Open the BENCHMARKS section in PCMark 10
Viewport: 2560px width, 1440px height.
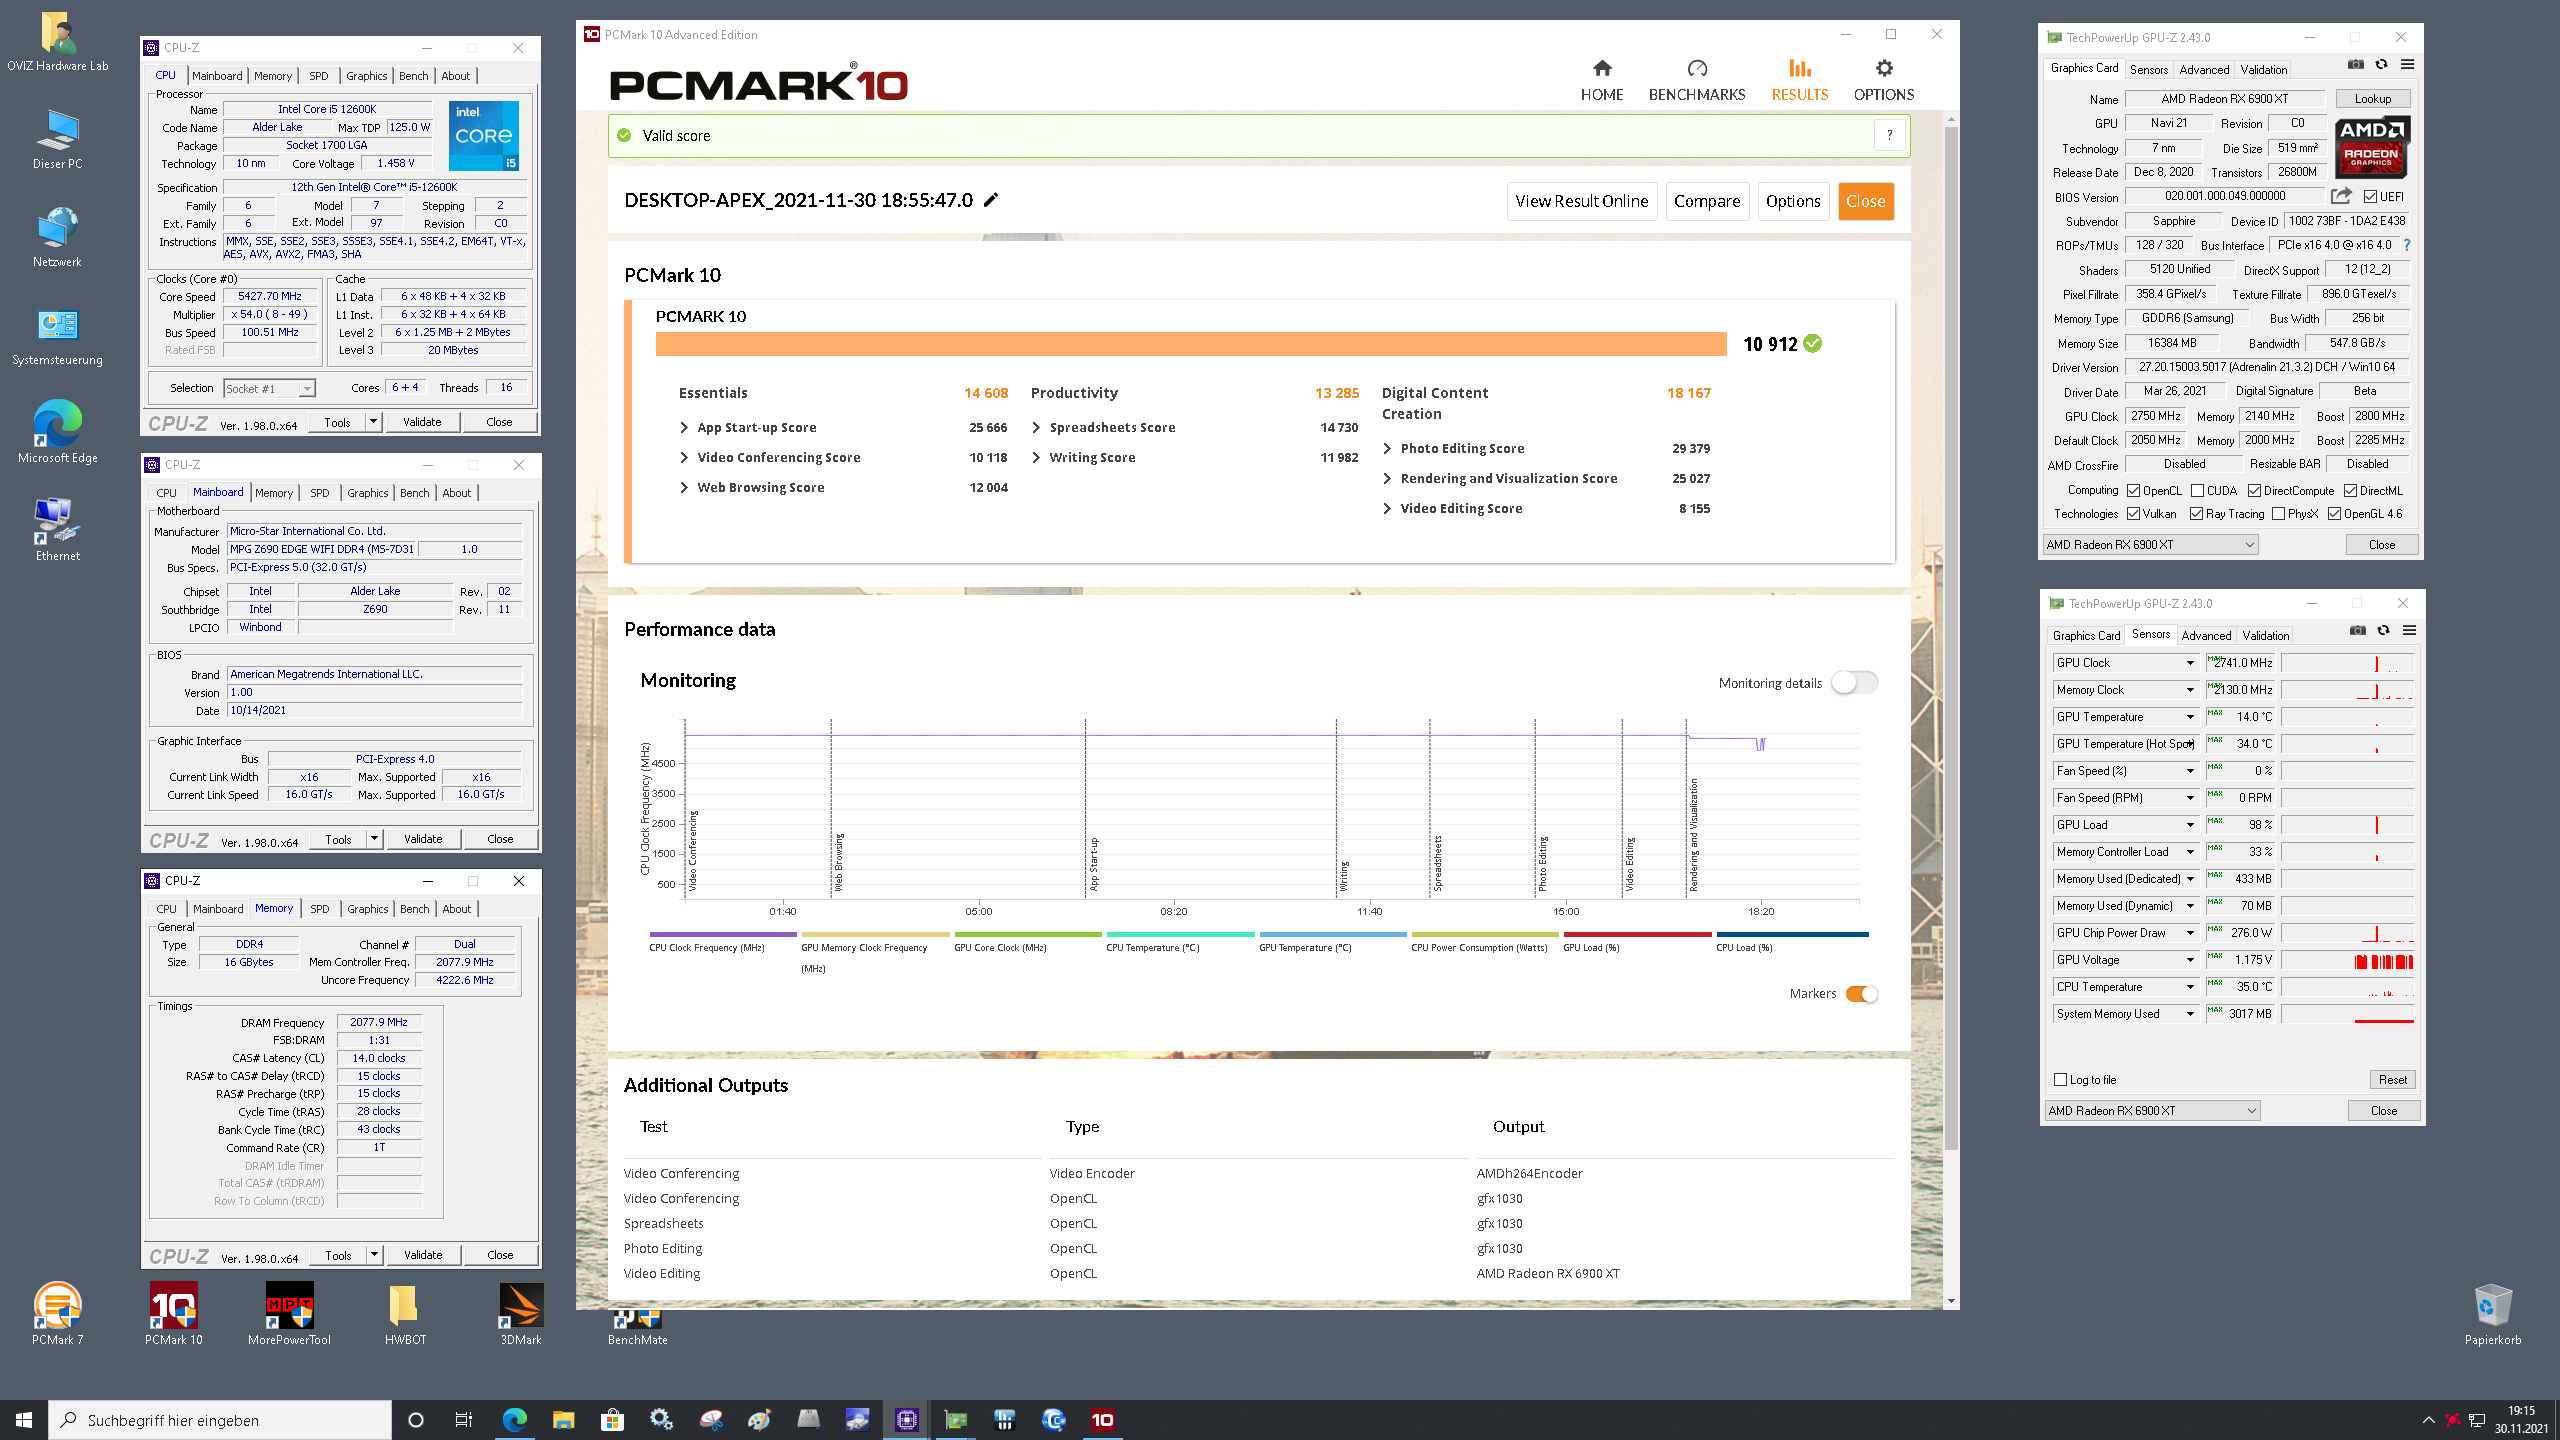(1696, 80)
